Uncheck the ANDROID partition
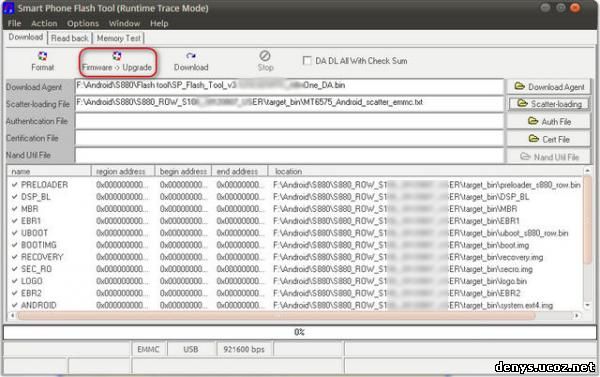The height and width of the screenshot is (377, 600). (x=15, y=305)
